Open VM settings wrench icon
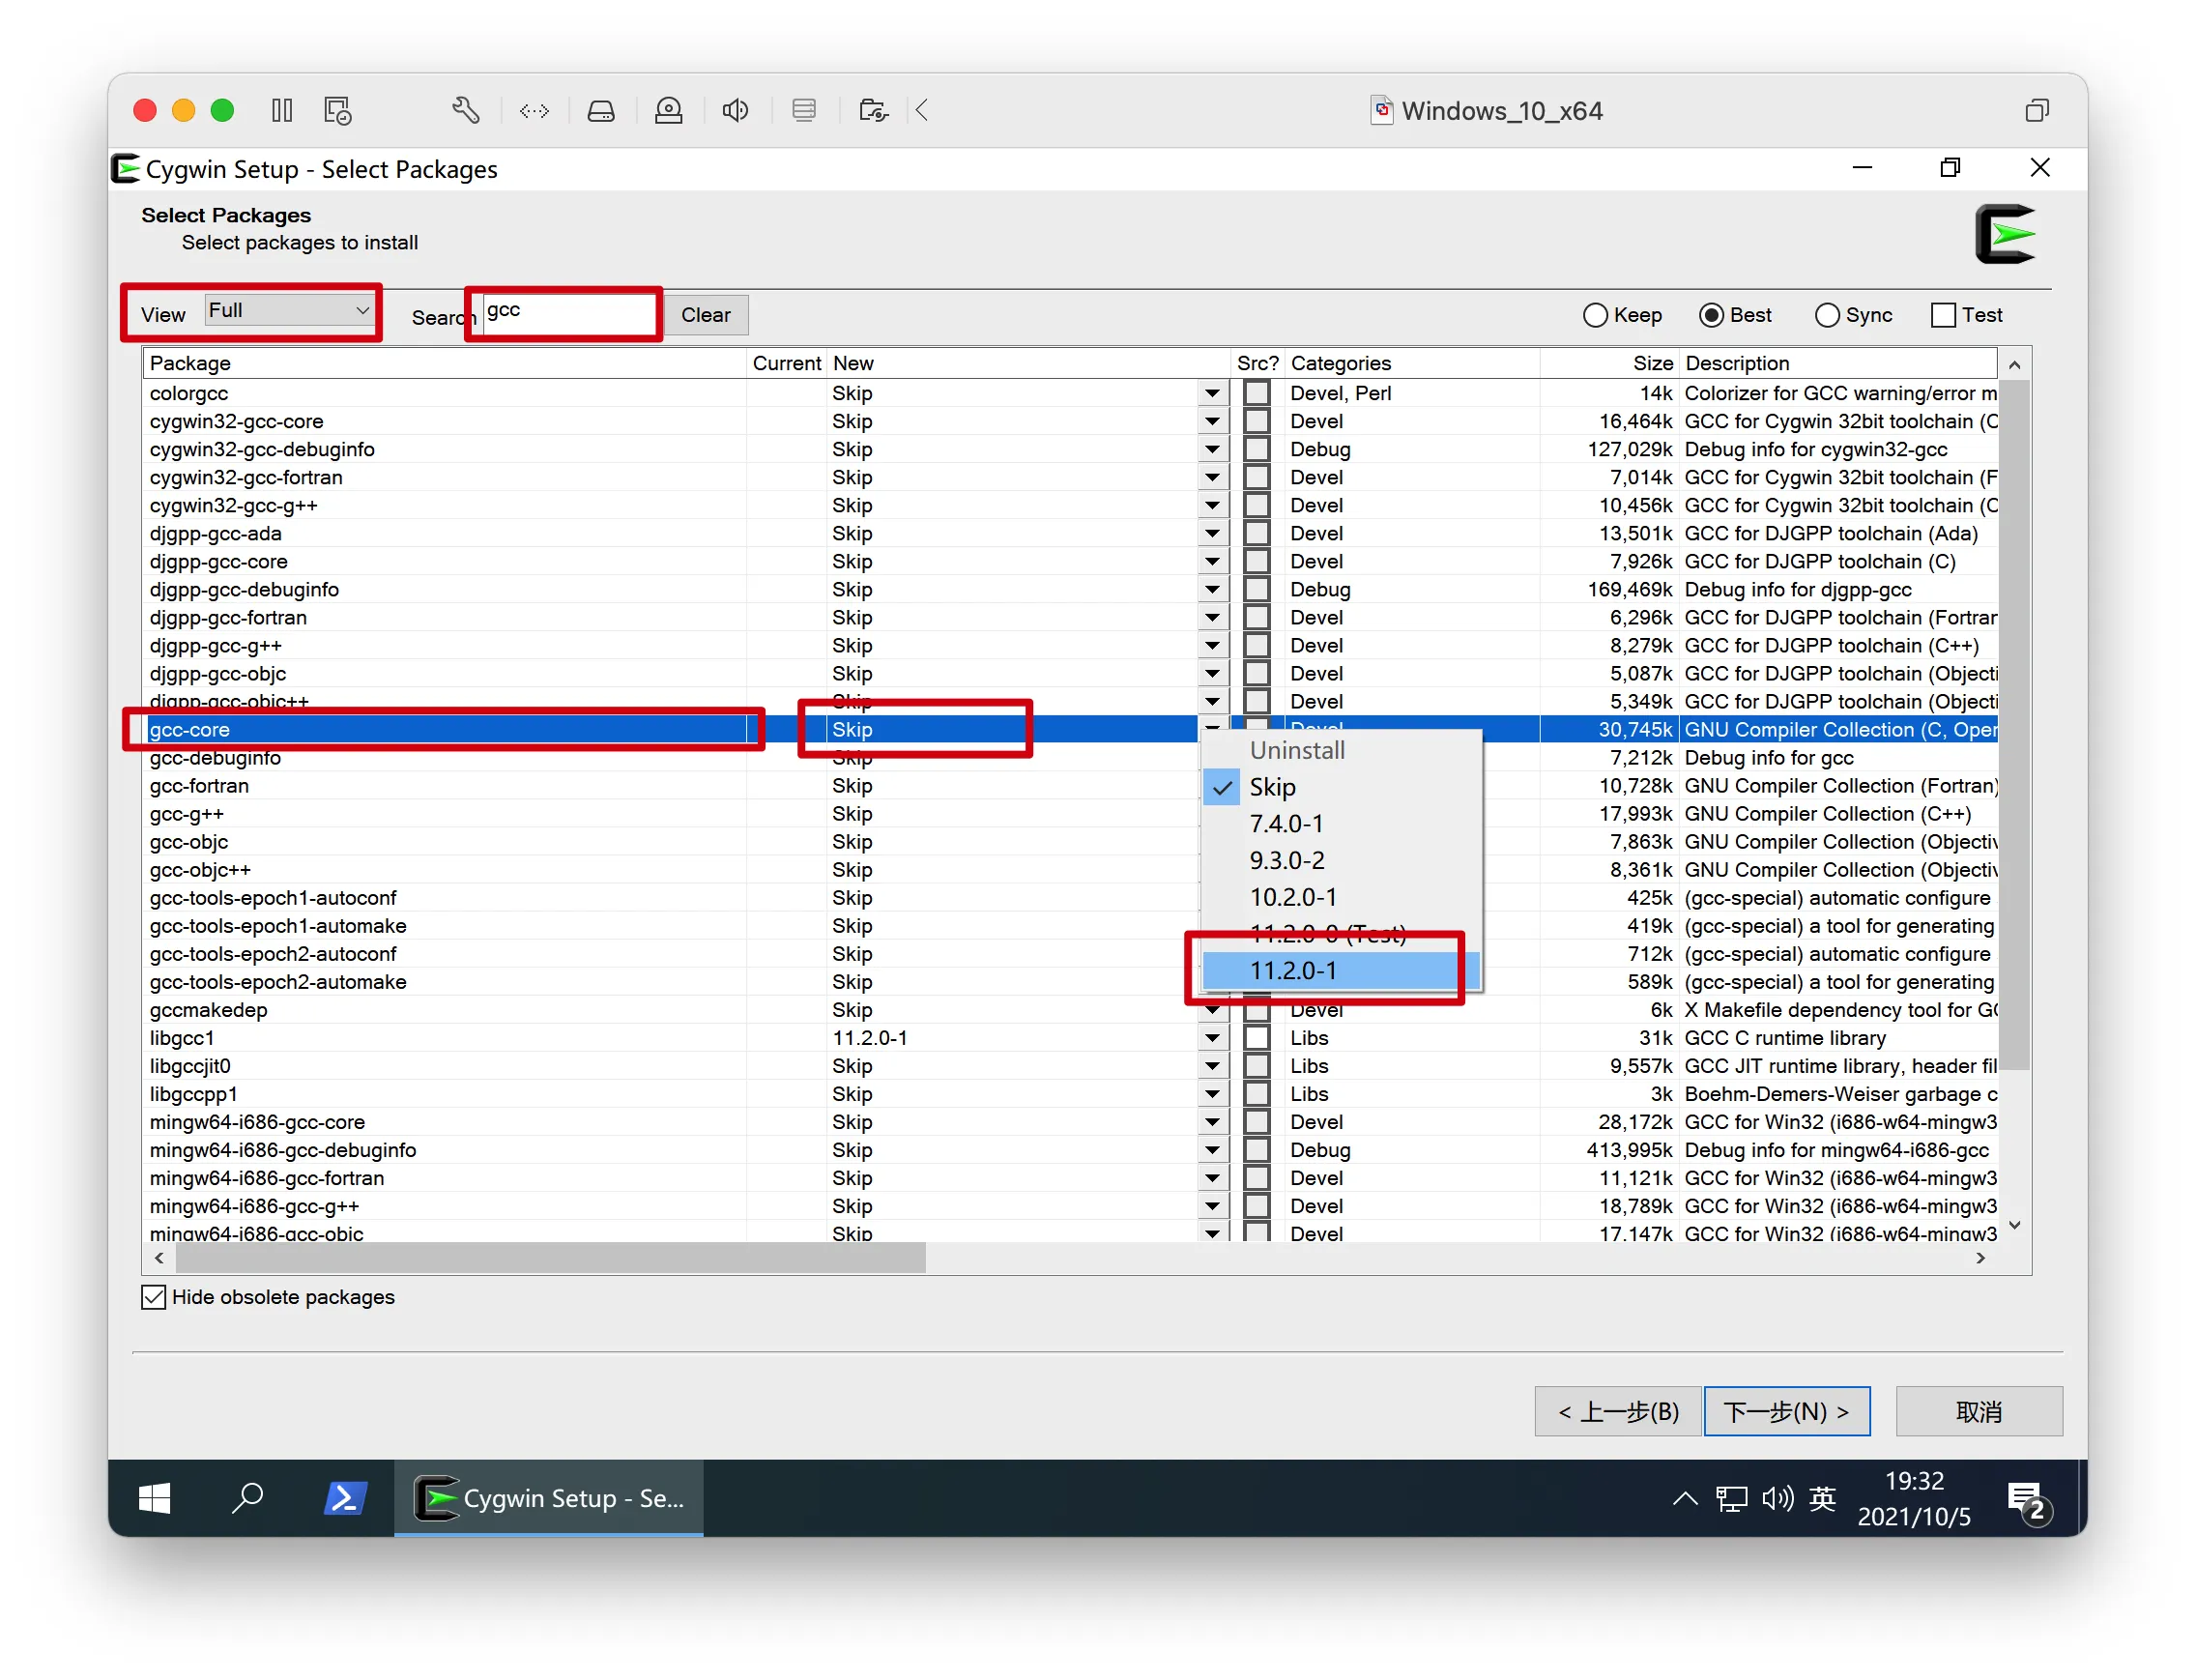2196x1680 pixels. pyautogui.click(x=465, y=110)
